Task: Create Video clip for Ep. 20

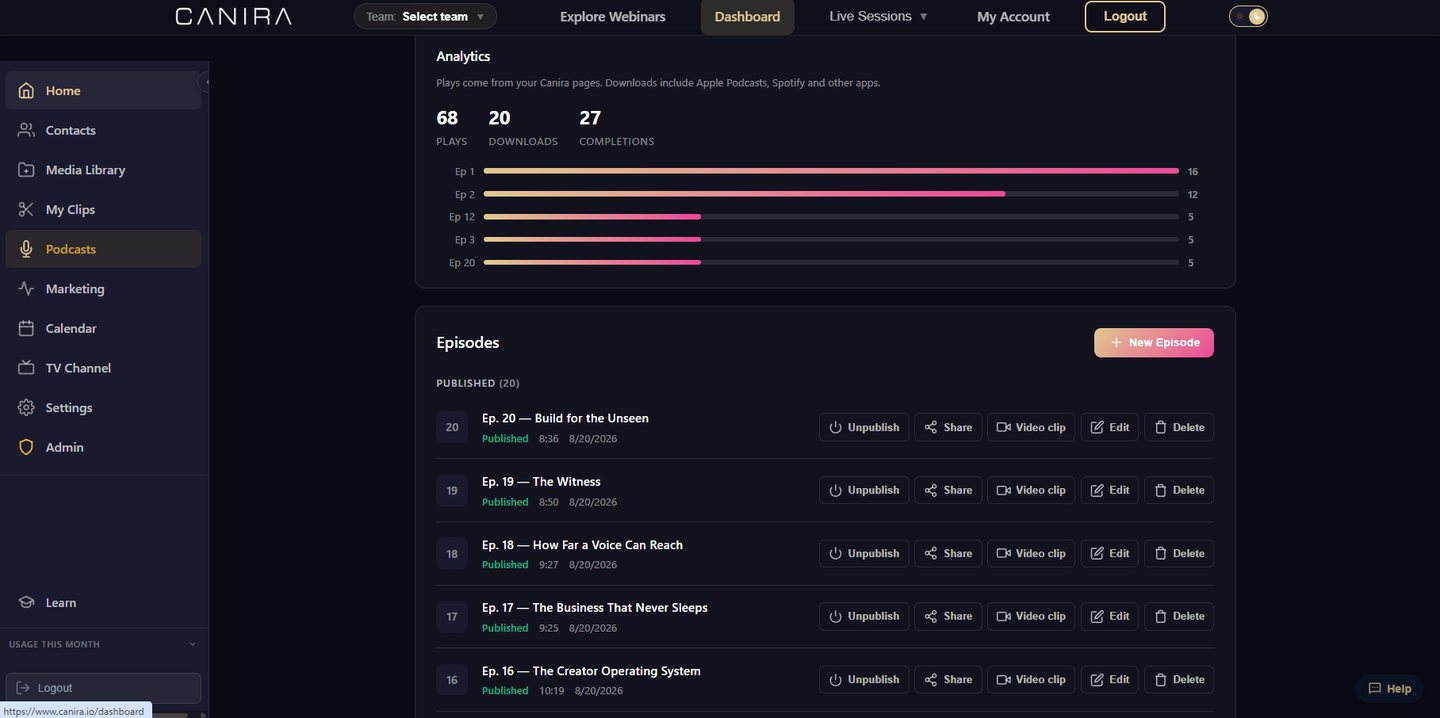Action: pos(1032,427)
